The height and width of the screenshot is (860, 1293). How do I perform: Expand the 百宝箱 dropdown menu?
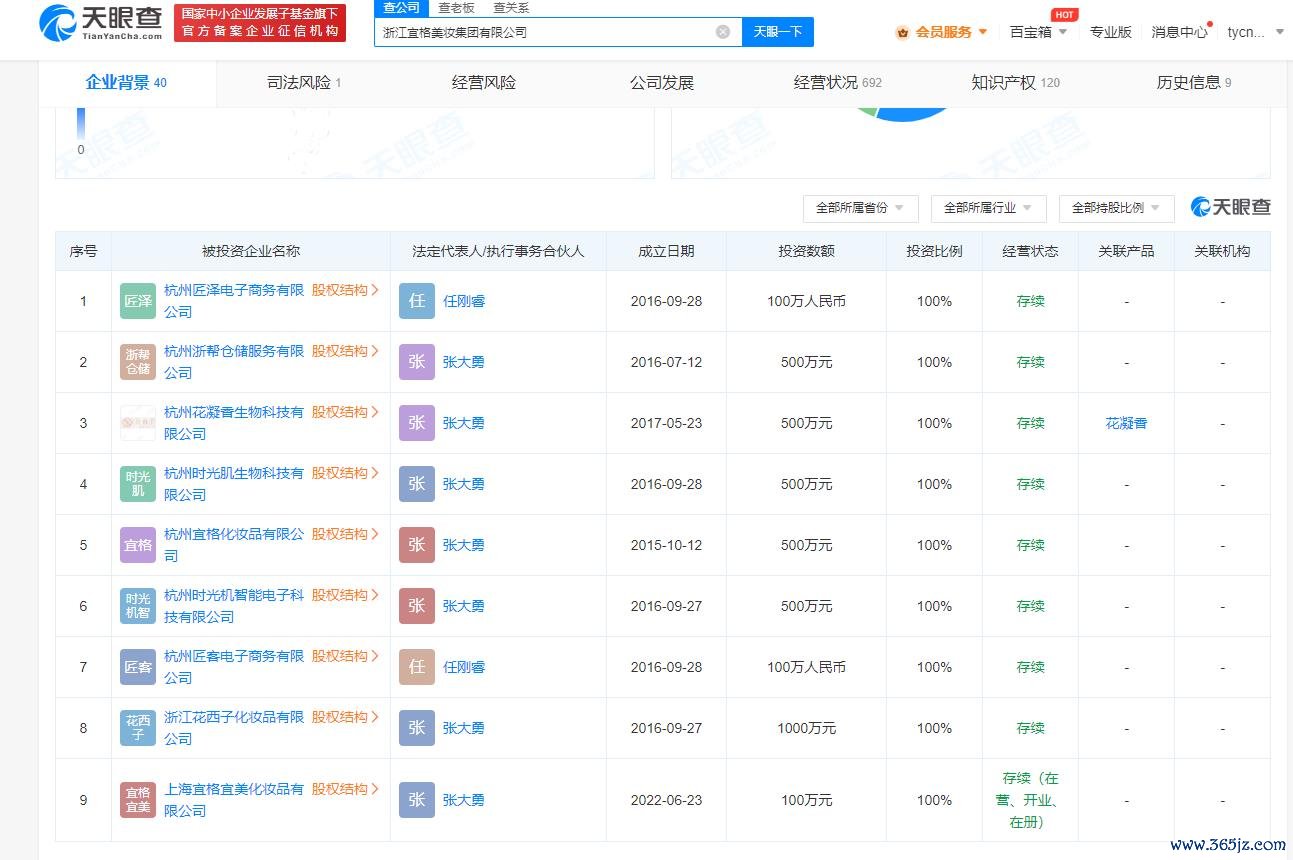[x=1062, y=32]
